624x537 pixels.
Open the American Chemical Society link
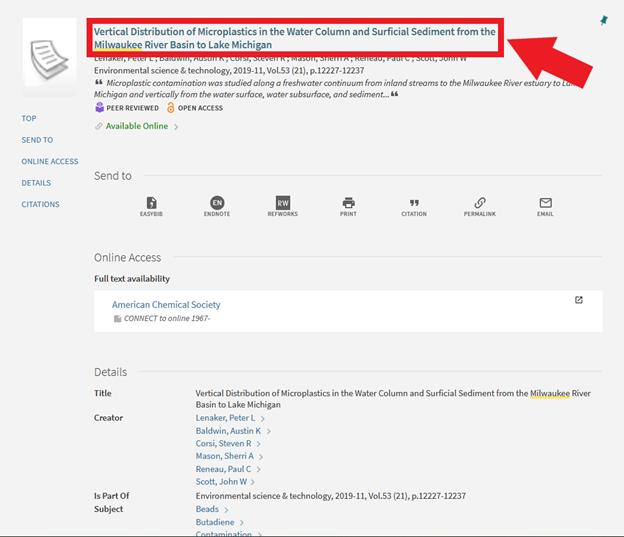coord(166,305)
